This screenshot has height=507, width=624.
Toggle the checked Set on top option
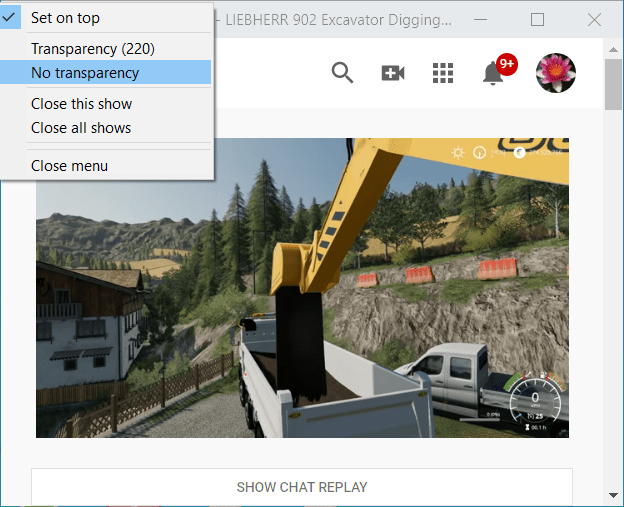click(105, 18)
